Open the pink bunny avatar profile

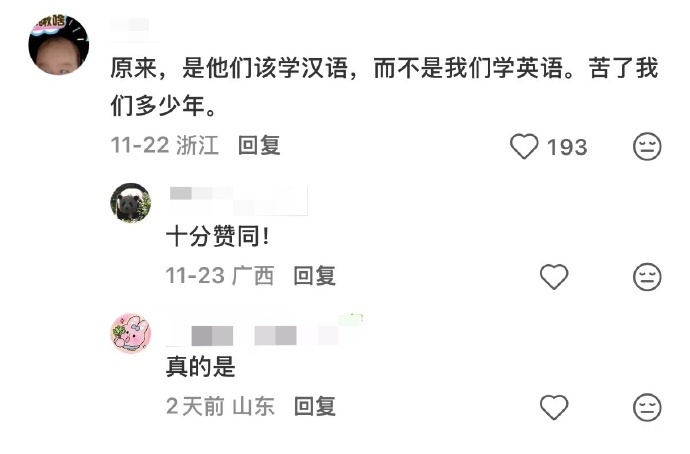point(131,333)
